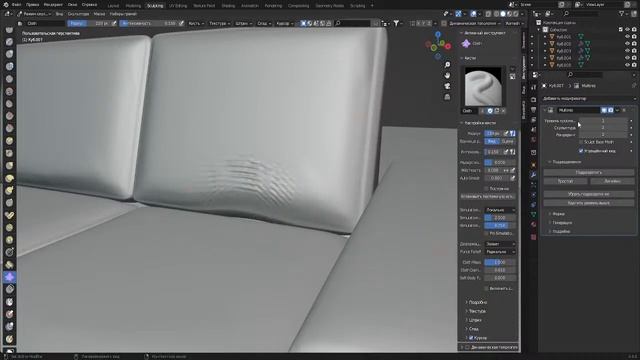Hide Куб.001 with its eye icon
Viewport: 640px width, 360px height.
(627, 37)
